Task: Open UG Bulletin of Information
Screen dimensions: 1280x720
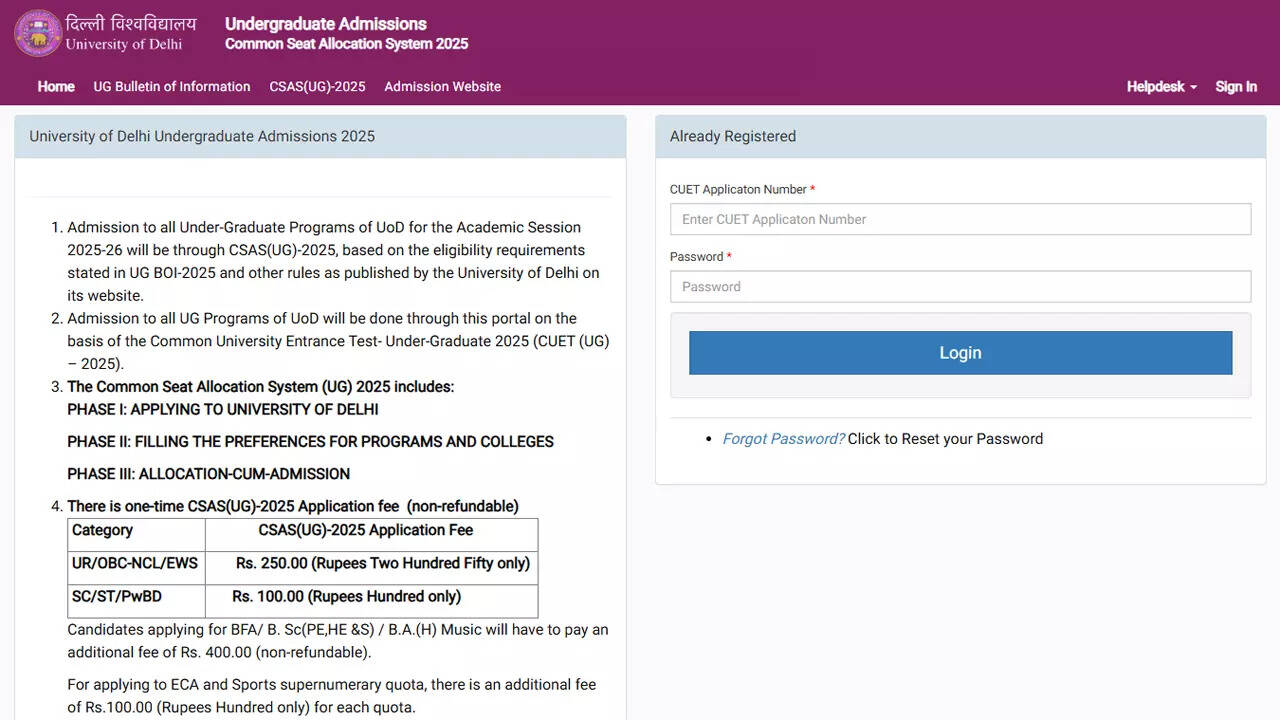Action: pyautogui.click(x=172, y=87)
